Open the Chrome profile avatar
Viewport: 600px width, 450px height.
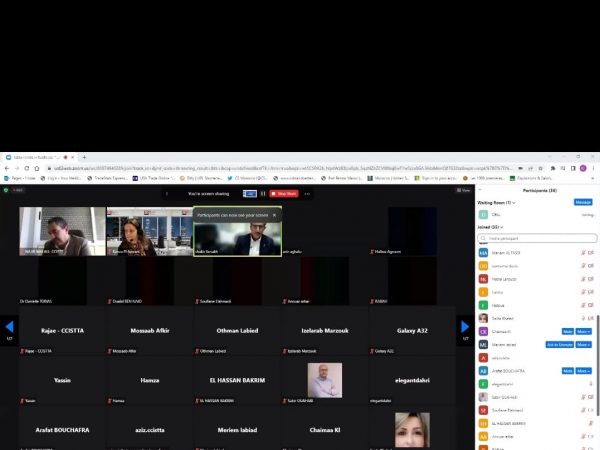(x=583, y=168)
